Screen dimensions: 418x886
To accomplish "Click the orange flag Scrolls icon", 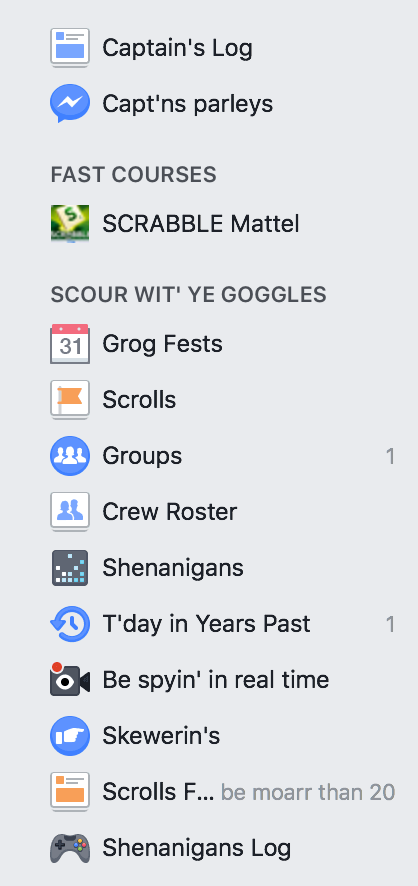I will tap(69, 399).
